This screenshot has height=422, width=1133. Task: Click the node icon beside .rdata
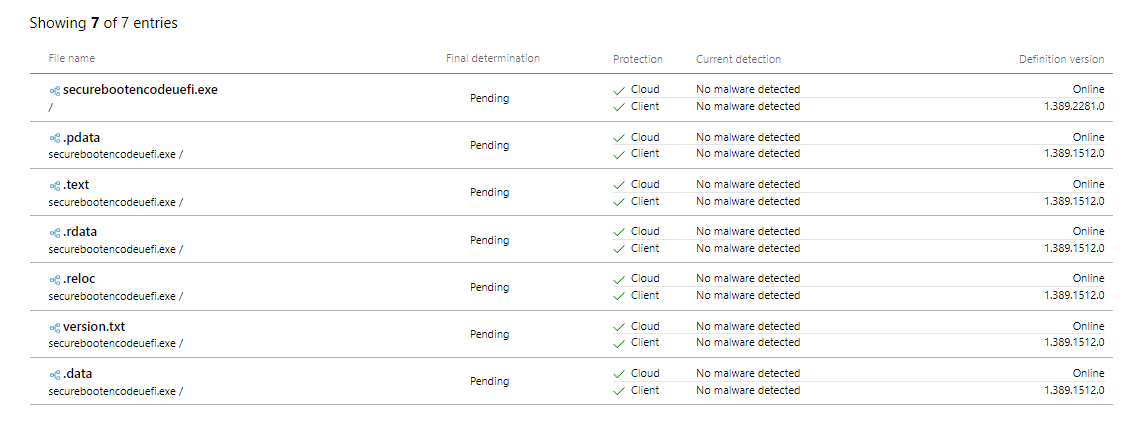(54, 233)
